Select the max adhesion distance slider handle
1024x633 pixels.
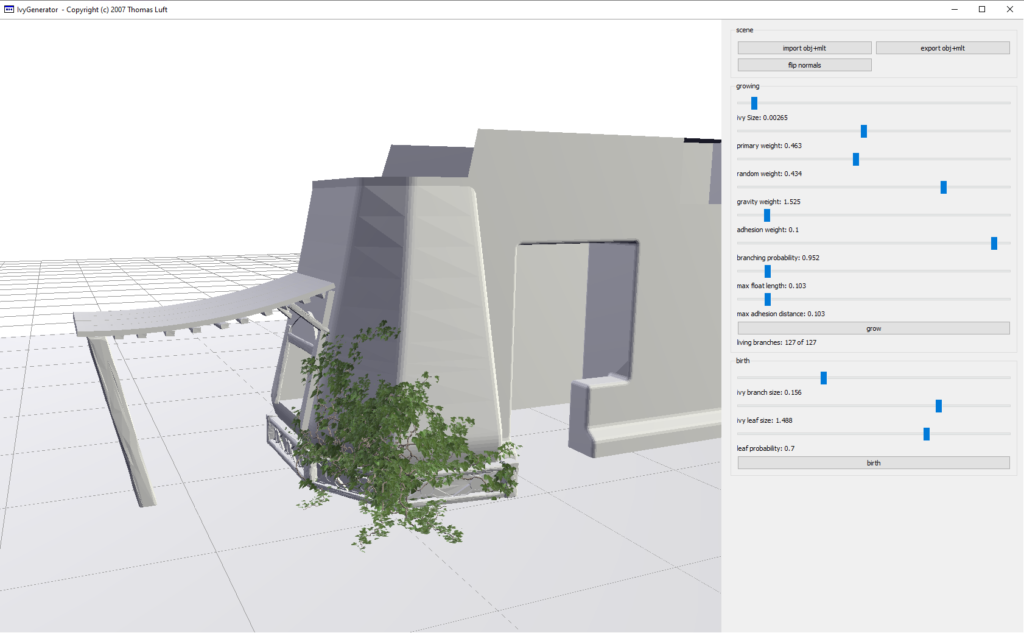coord(768,299)
